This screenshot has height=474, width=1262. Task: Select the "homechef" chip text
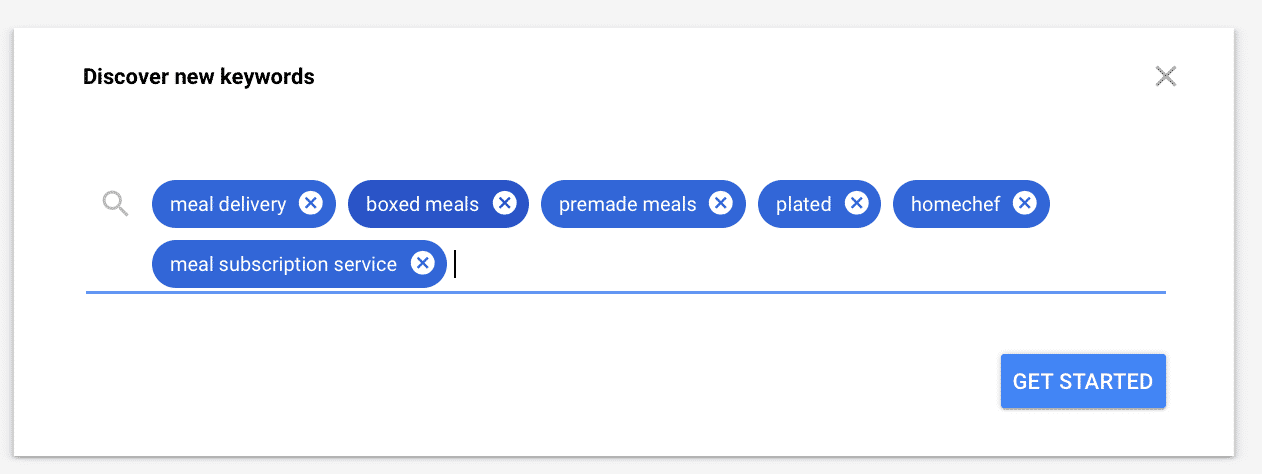(955, 204)
